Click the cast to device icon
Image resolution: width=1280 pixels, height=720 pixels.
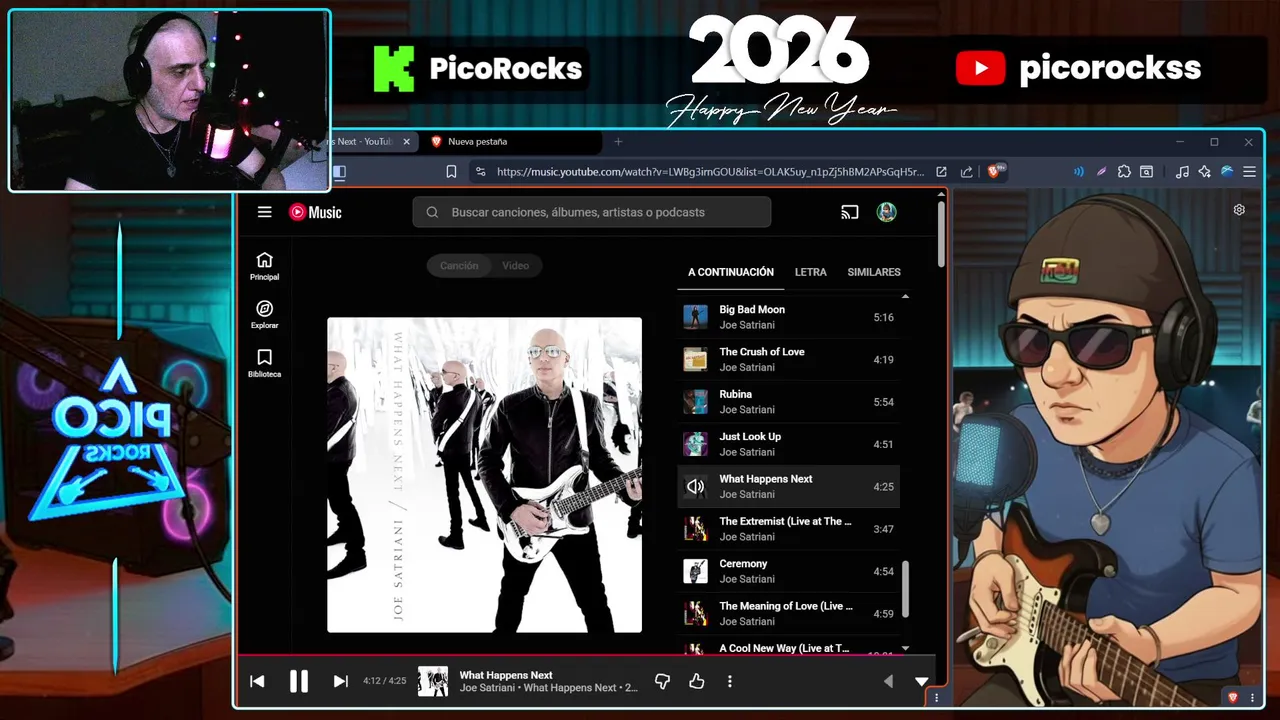tap(850, 212)
